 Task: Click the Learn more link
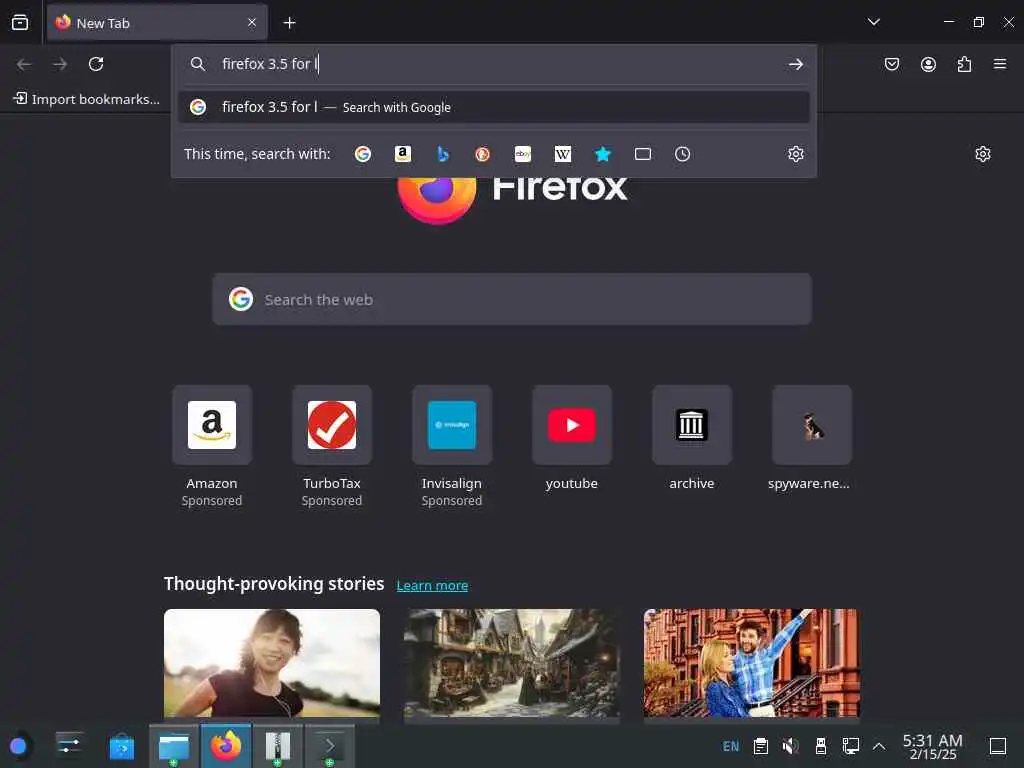(432, 585)
